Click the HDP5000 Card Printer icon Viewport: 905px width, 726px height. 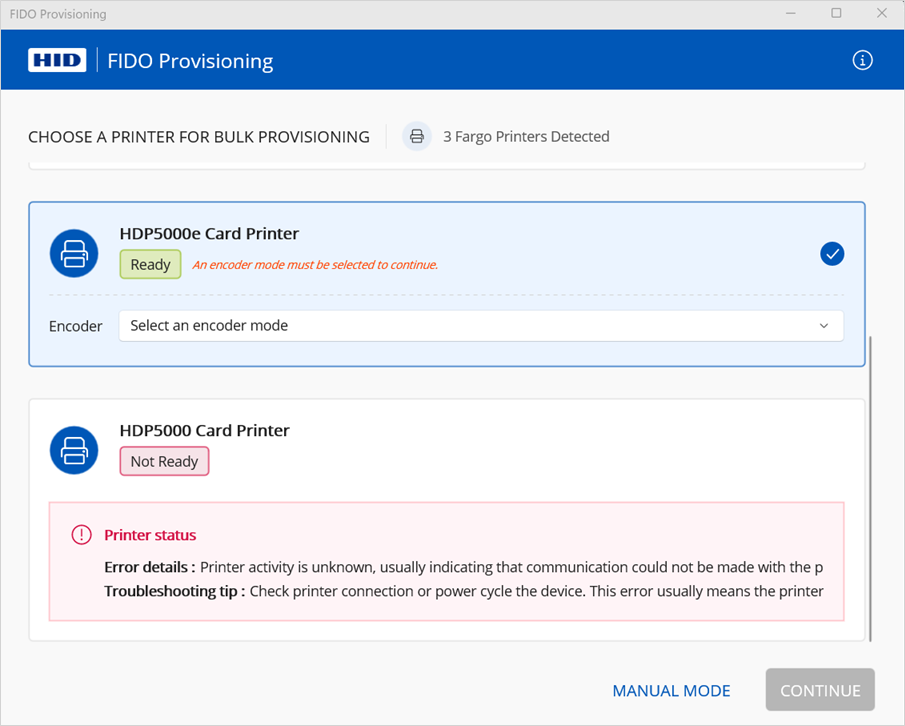pyautogui.click(x=74, y=451)
